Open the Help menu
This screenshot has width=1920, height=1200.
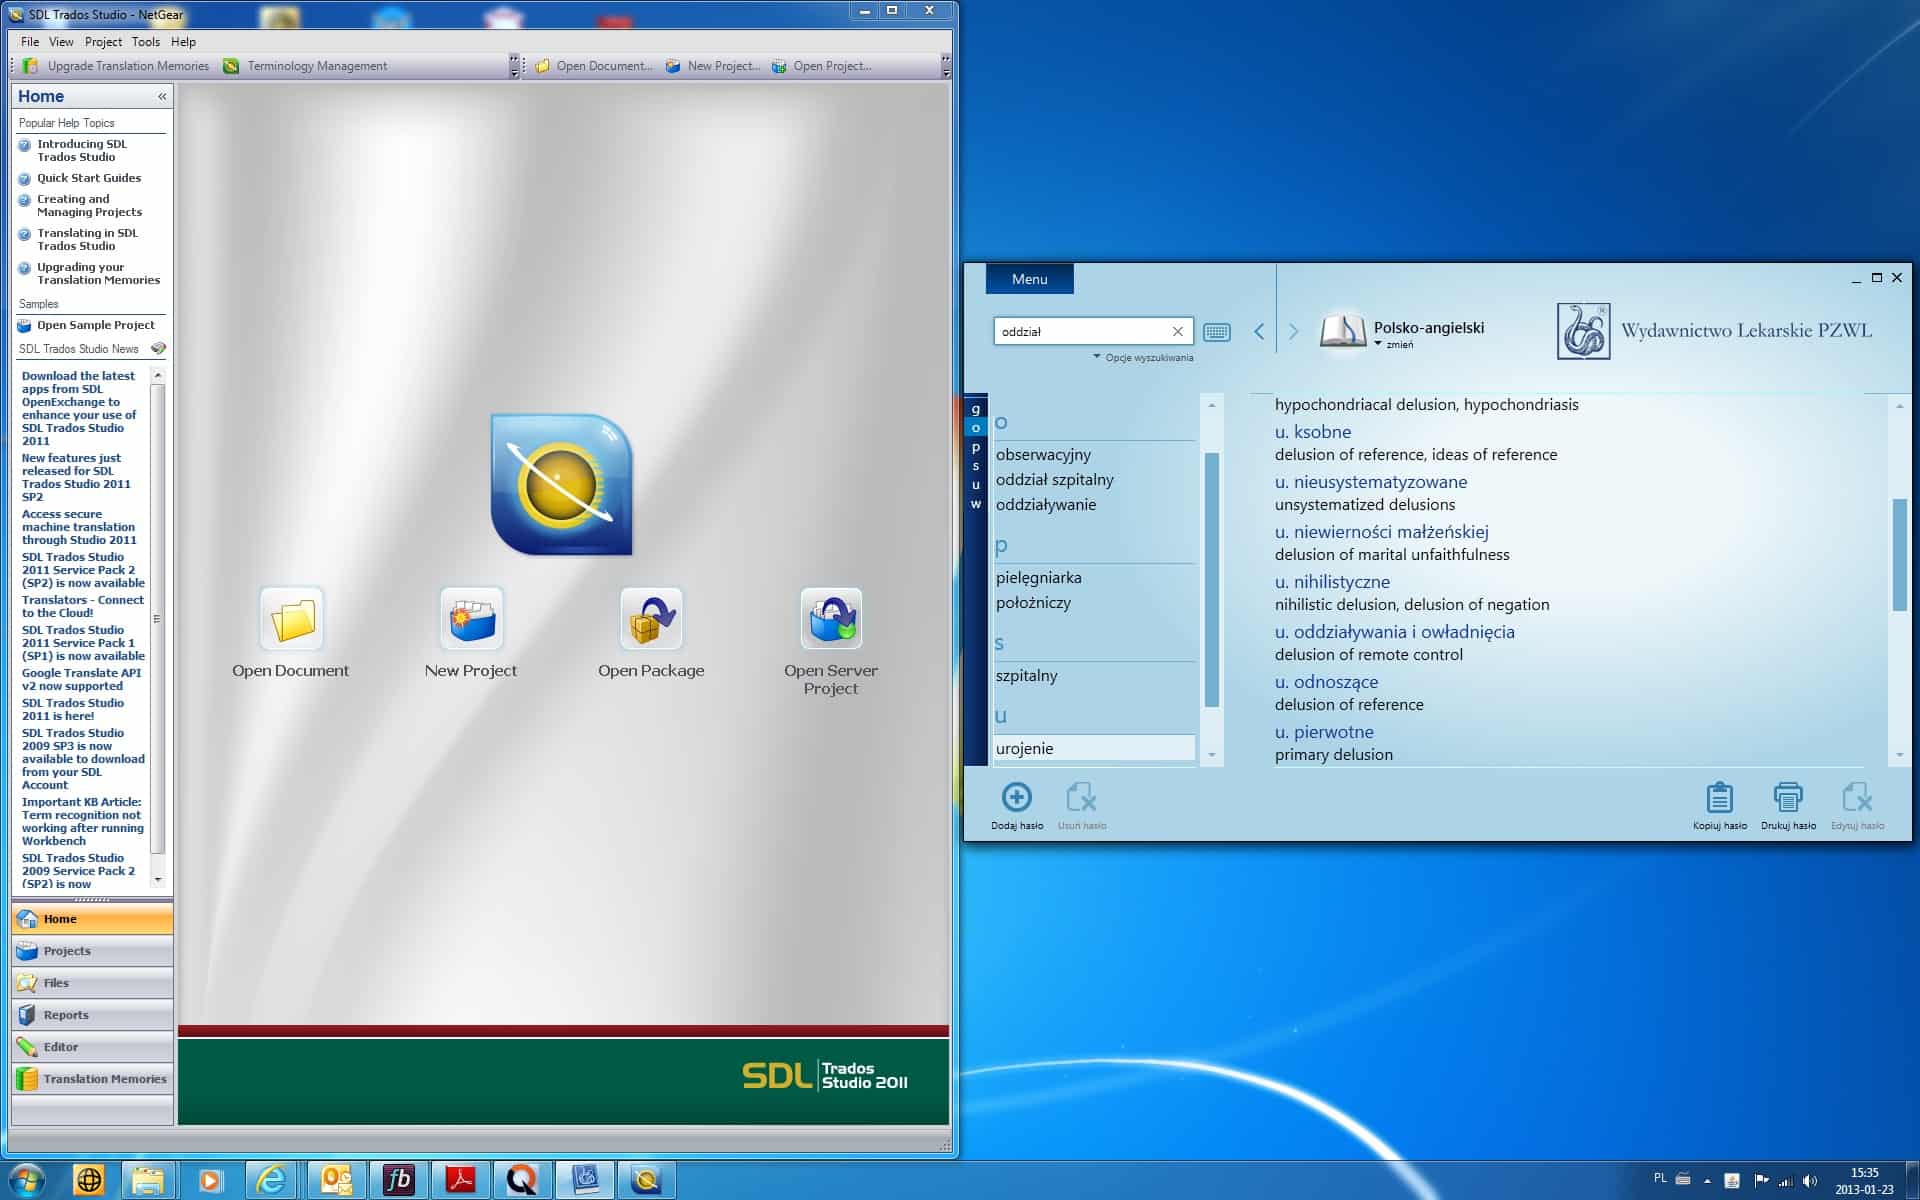tap(183, 42)
